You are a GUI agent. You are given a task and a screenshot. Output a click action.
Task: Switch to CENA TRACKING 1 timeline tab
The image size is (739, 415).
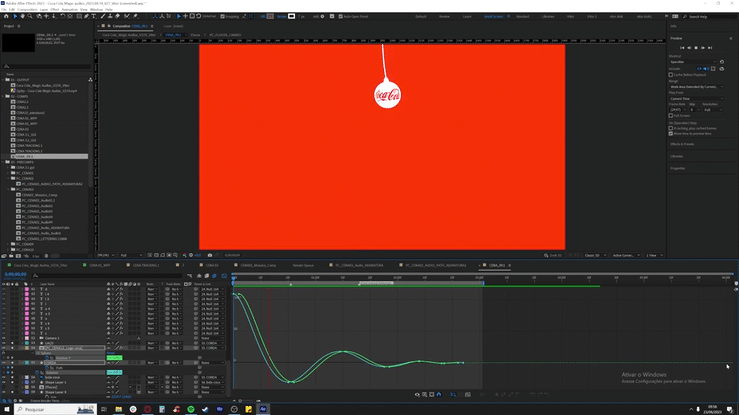click(x=146, y=265)
